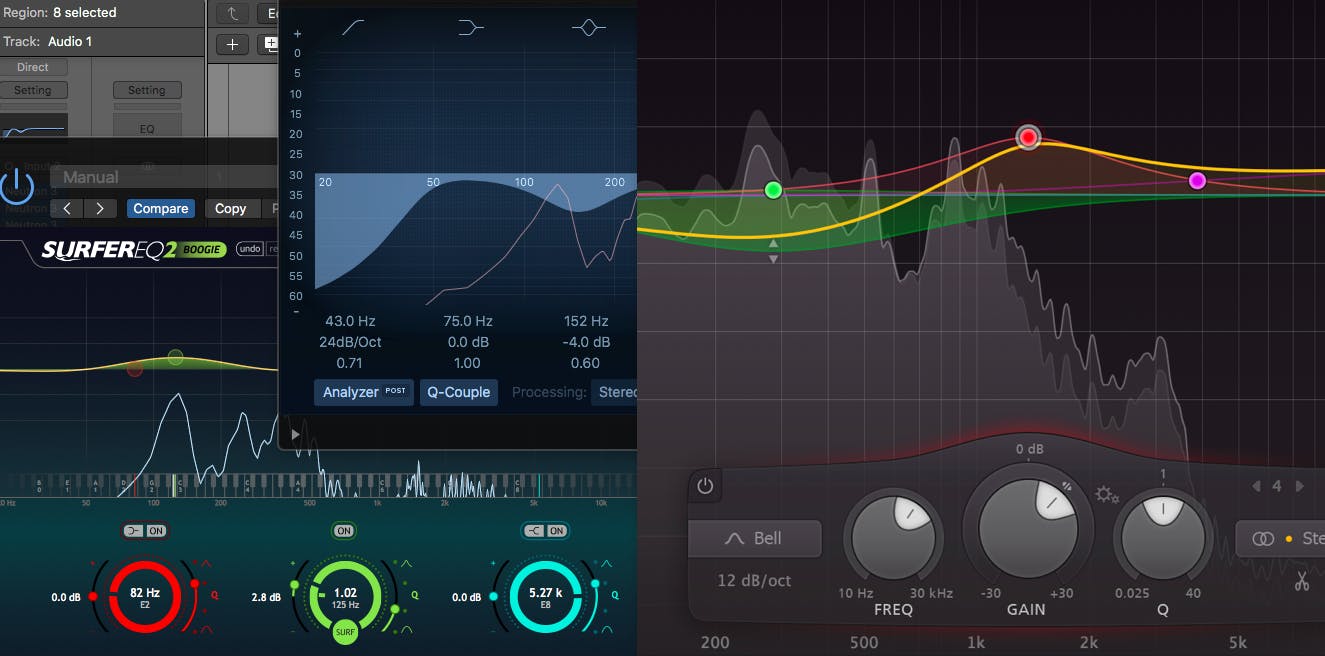Select the low-shelf band icon
The height and width of the screenshot is (656, 1325).
470,28
